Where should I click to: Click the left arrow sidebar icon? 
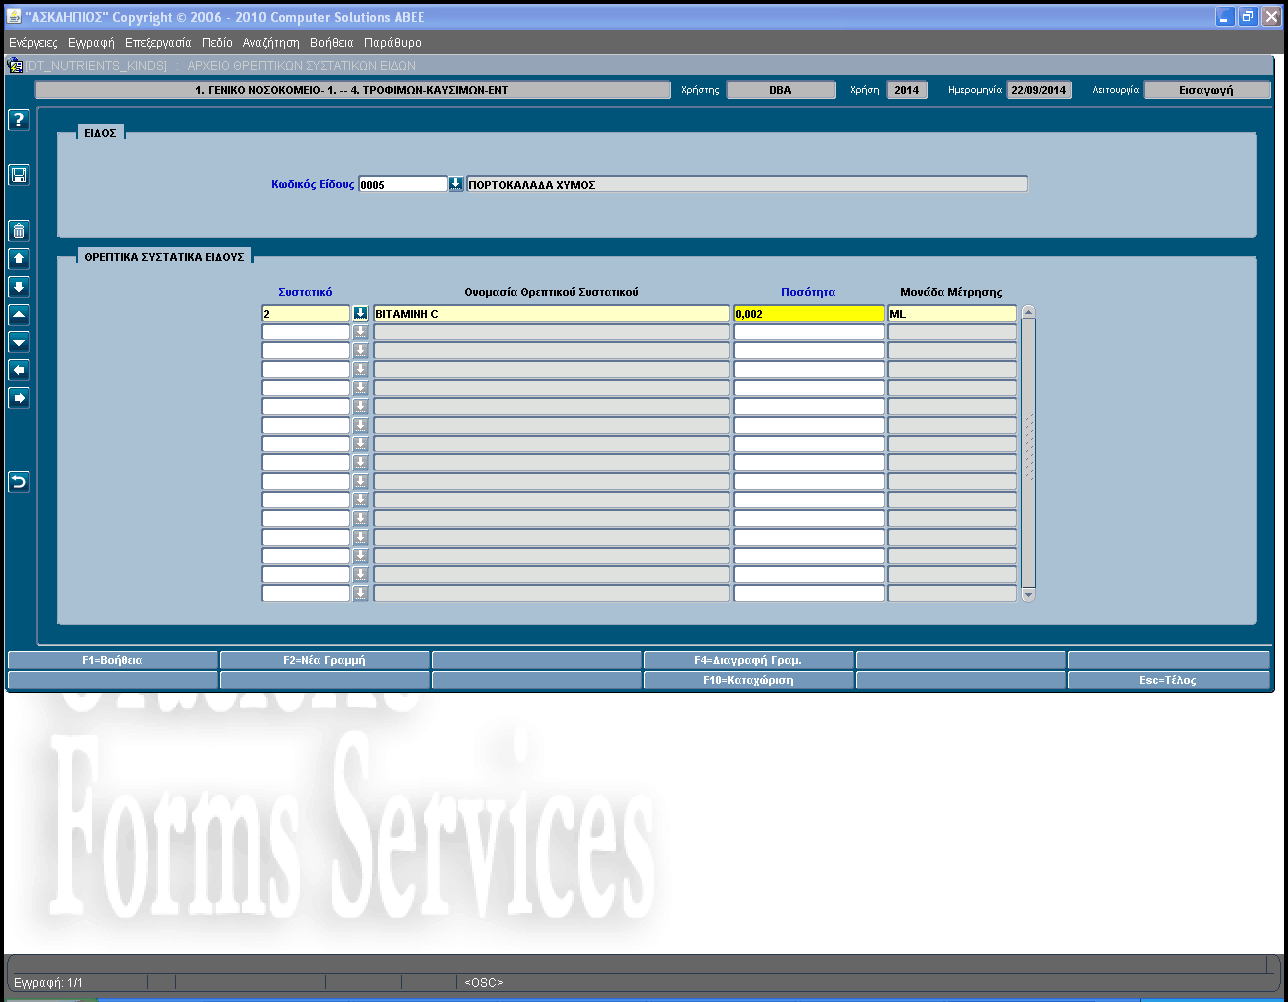18,370
